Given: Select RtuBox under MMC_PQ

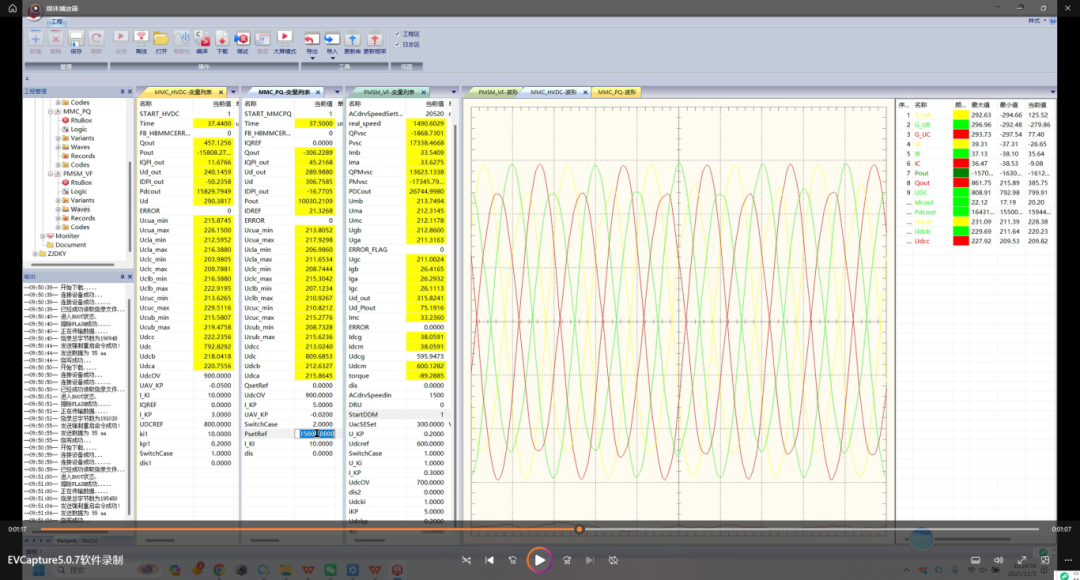Looking at the screenshot, I should (81, 120).
